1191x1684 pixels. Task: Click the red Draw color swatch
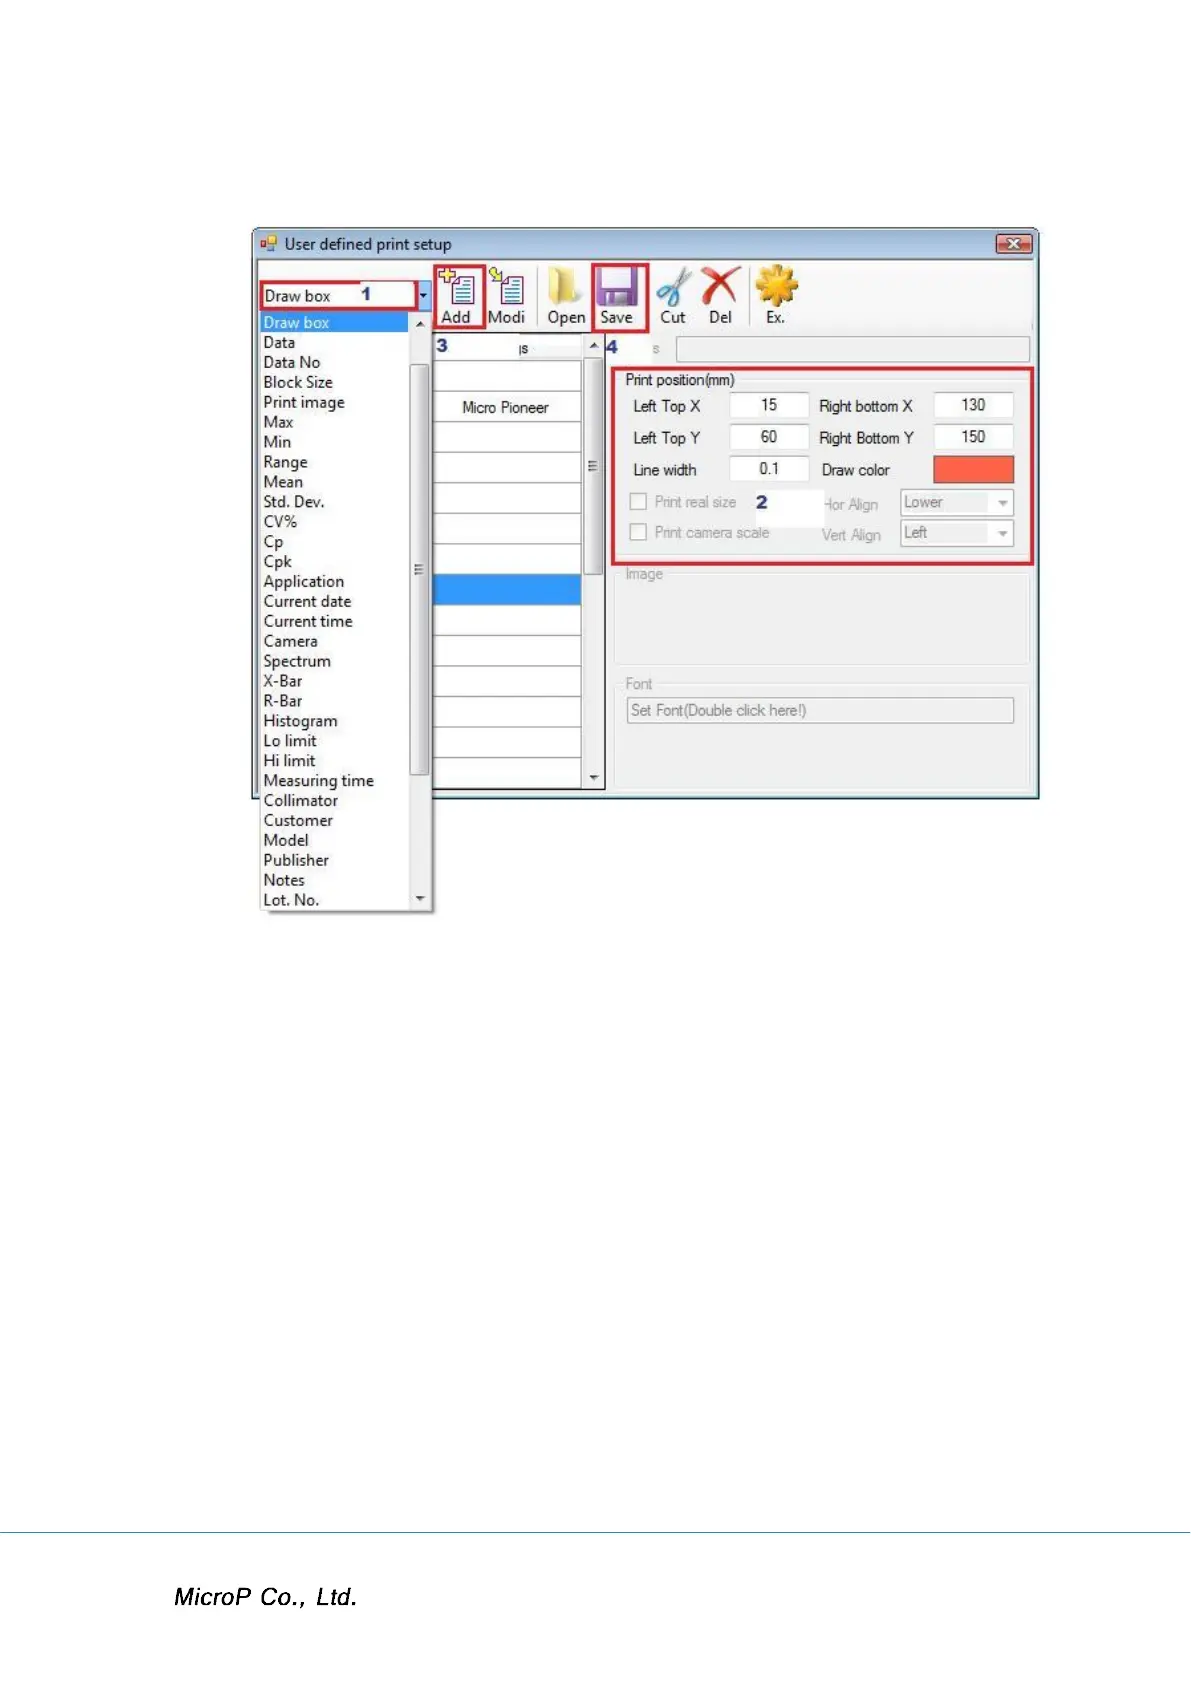[973, 469]
